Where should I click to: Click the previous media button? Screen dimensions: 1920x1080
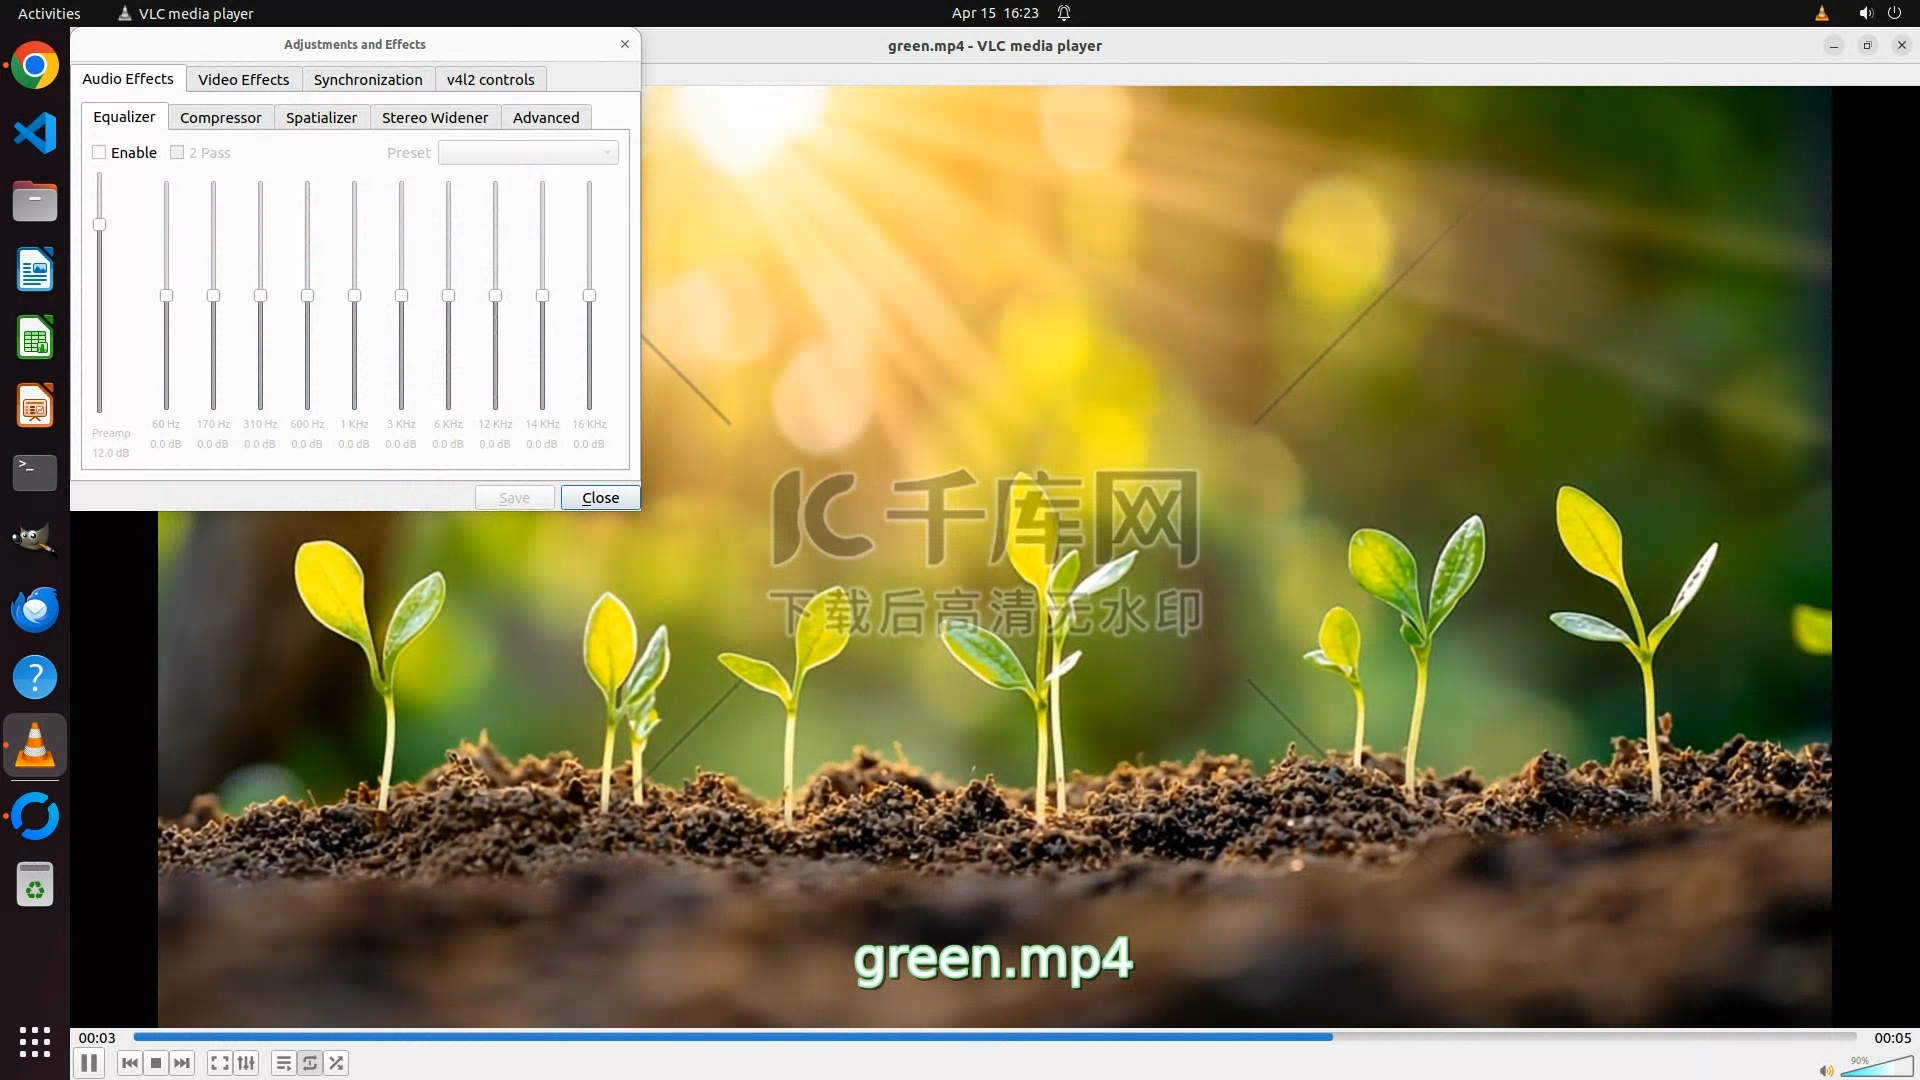[x=130, y=1063]
